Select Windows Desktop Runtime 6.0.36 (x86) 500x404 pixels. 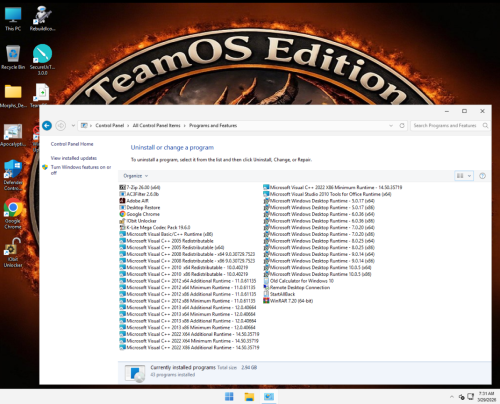[x=319, y=221]
